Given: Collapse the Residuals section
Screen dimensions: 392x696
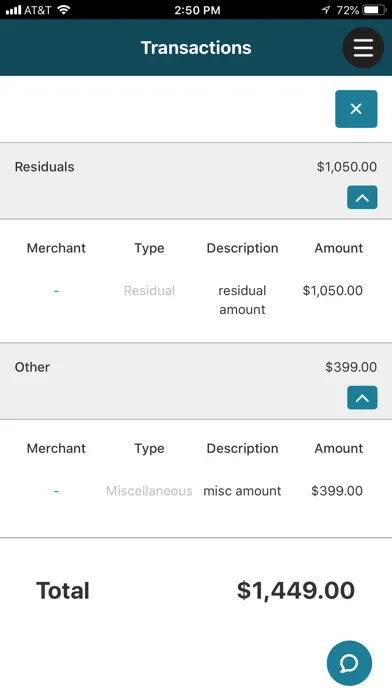Looking at the screenshot, I should 362,198.
